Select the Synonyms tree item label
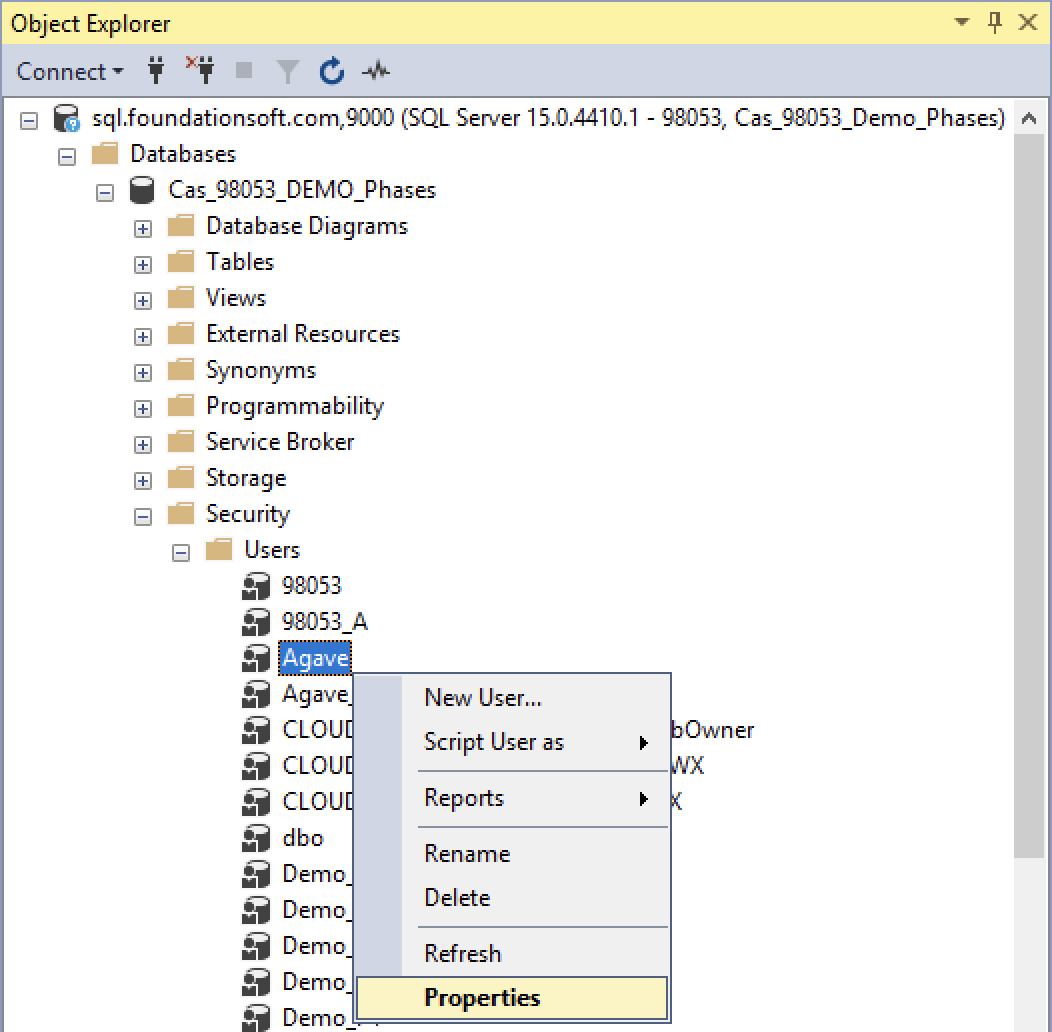1052x1032 pixels. point(260,370)
